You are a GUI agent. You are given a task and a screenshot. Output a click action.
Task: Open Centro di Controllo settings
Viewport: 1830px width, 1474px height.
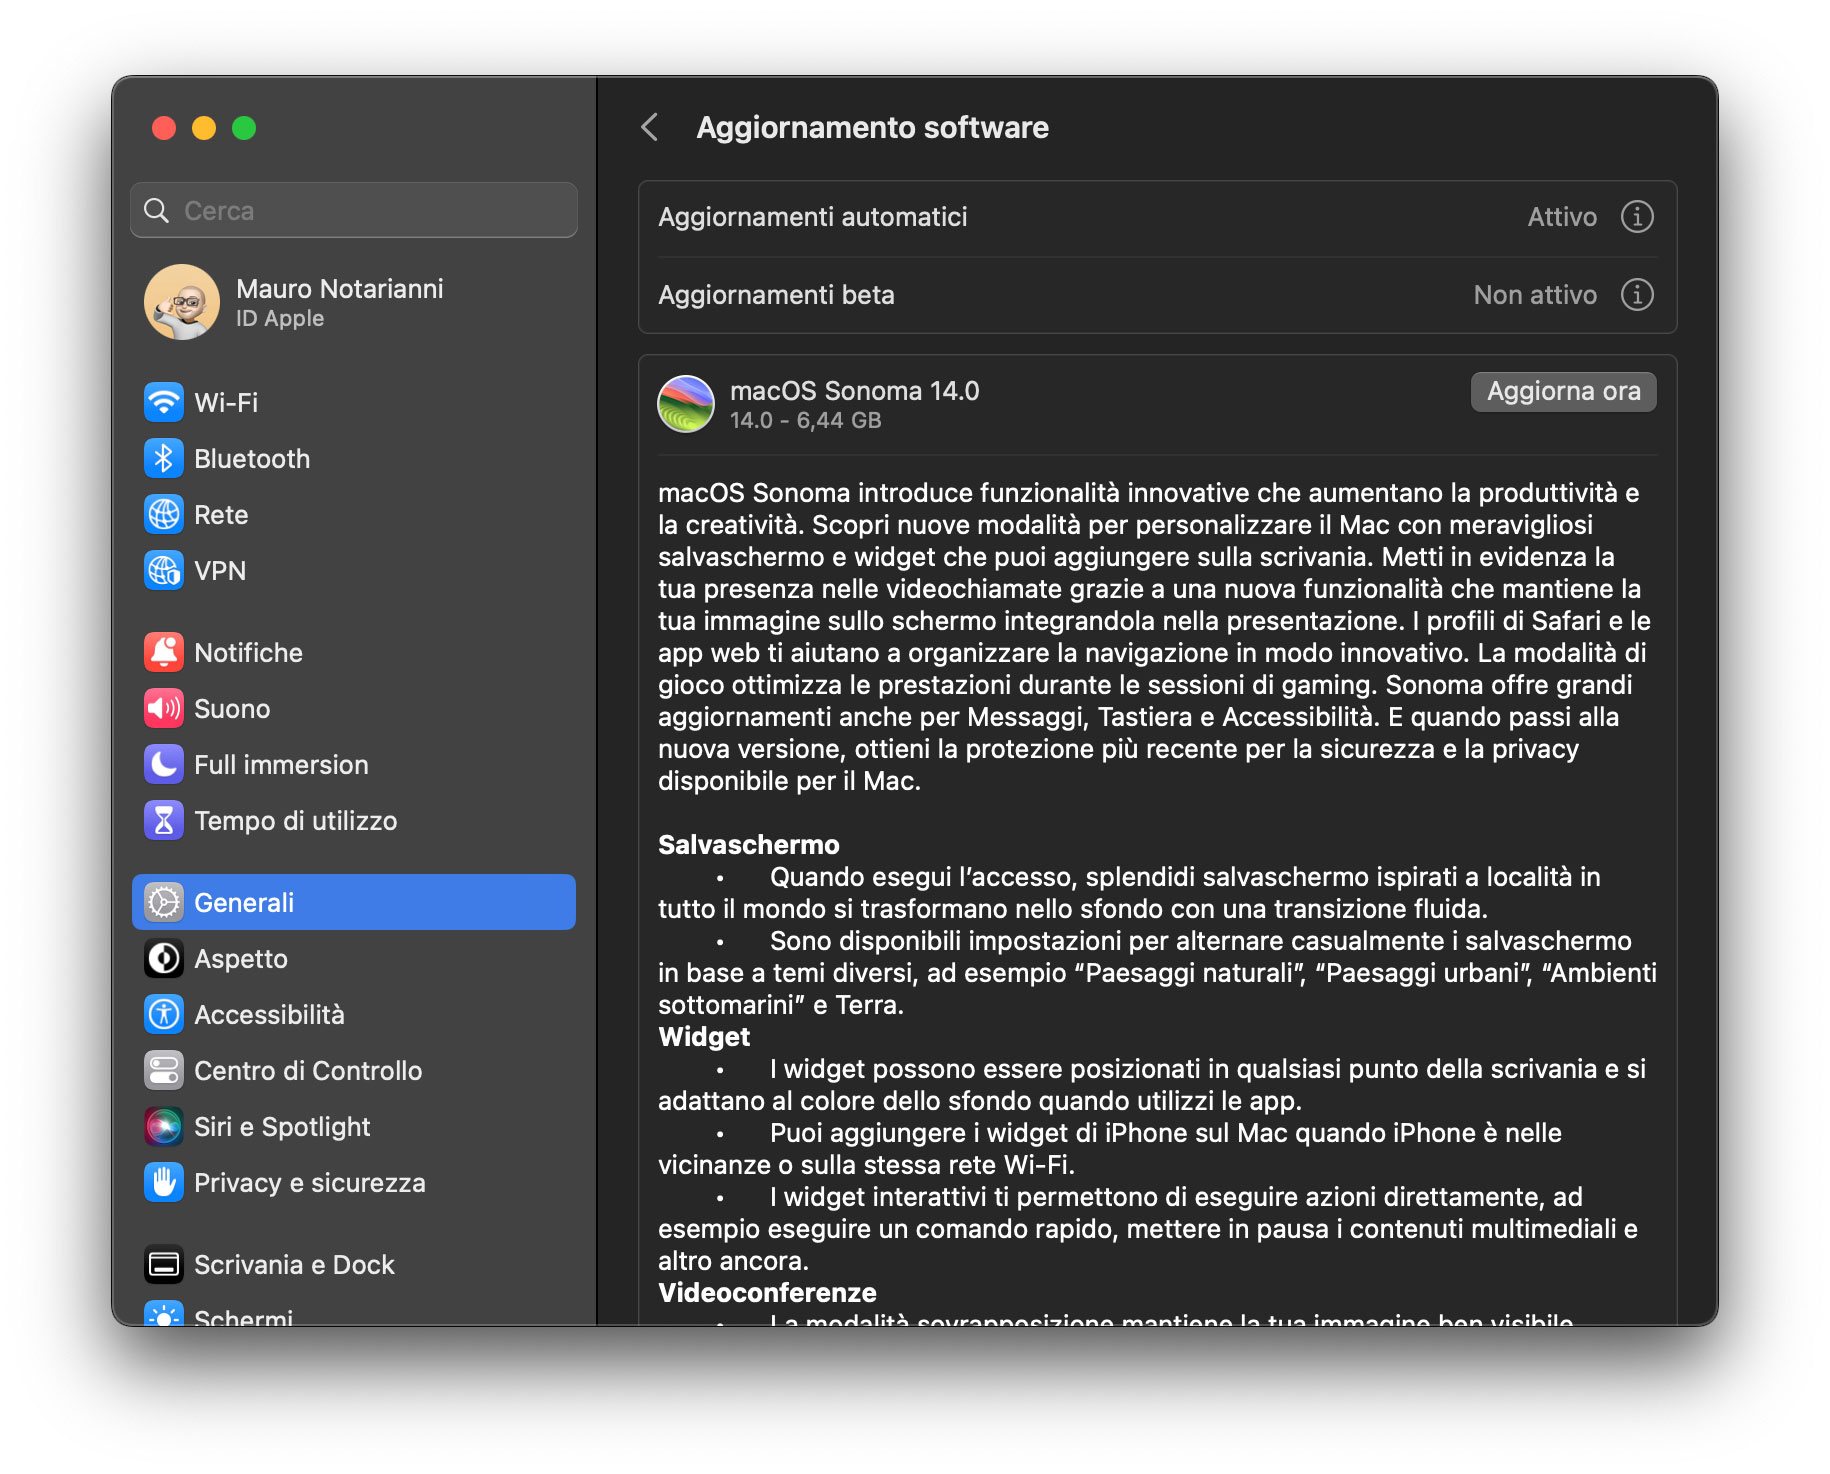pos(354,1071)
